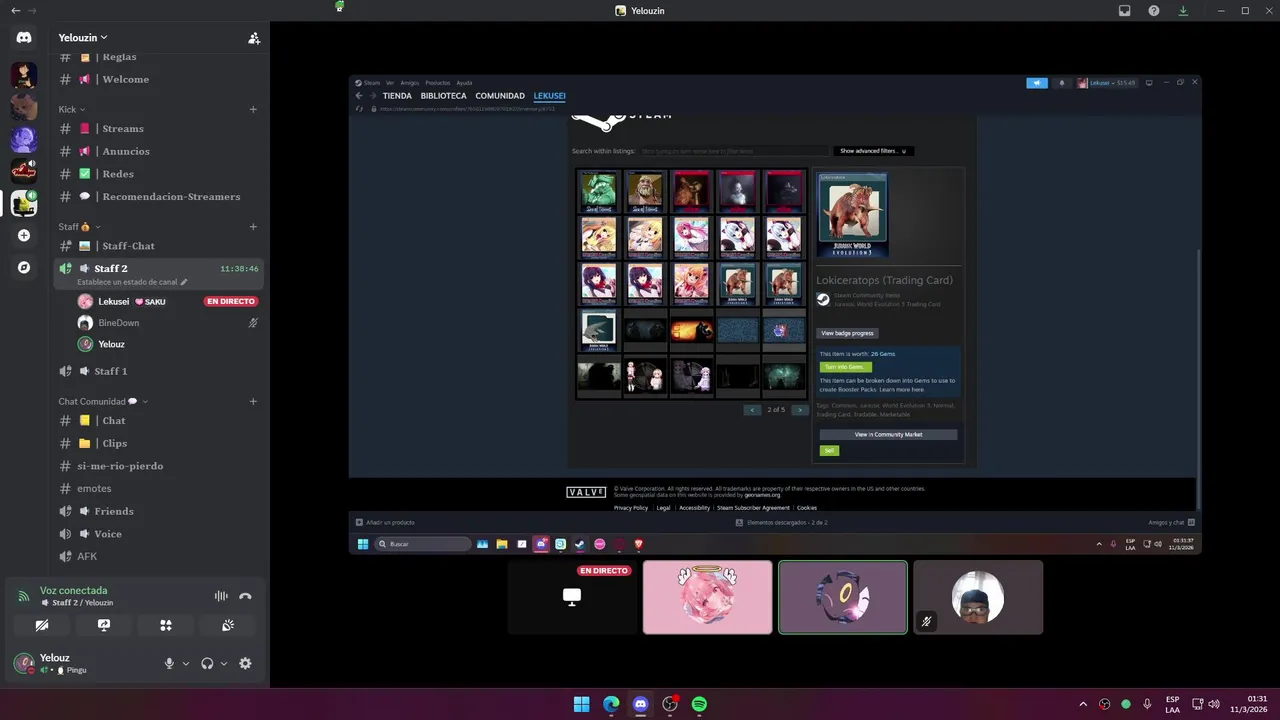Open the Staff-Chat channel
This screenshot has width=1280, height=720.
coord(160,246)
